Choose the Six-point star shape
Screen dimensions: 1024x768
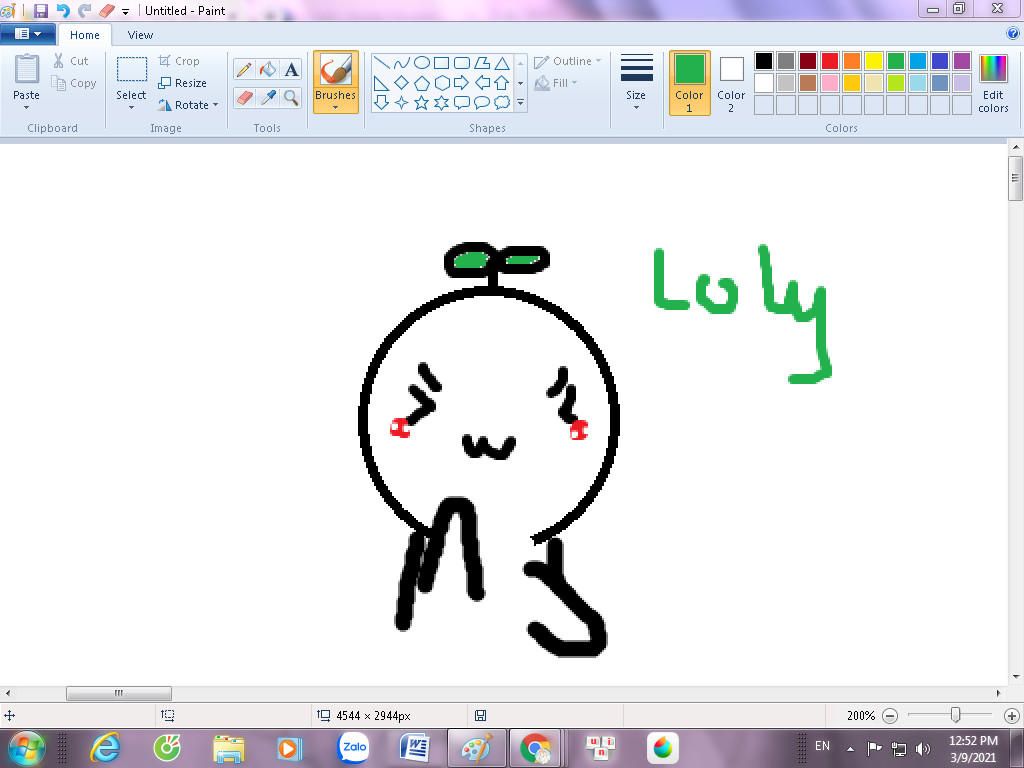(442, 103)
